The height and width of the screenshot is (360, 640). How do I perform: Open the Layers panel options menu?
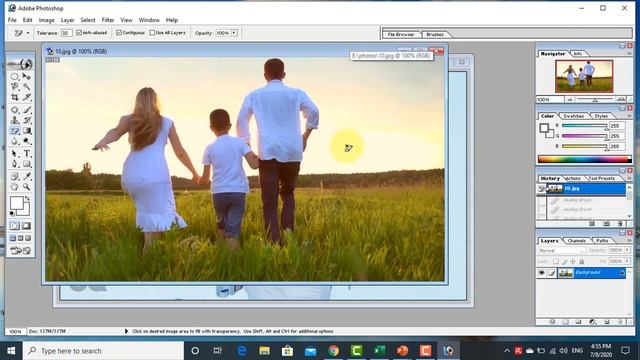point(629,241)
